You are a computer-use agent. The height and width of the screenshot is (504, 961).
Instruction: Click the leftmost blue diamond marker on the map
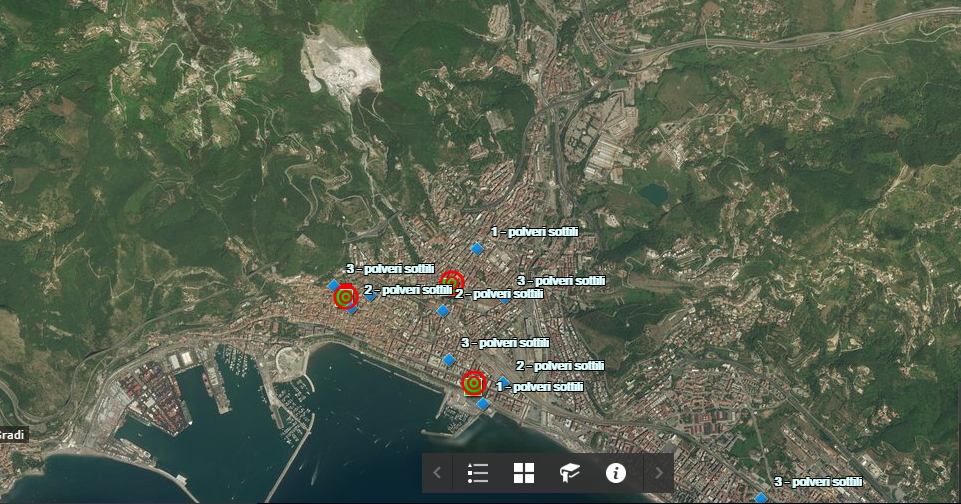pos(333,285)
